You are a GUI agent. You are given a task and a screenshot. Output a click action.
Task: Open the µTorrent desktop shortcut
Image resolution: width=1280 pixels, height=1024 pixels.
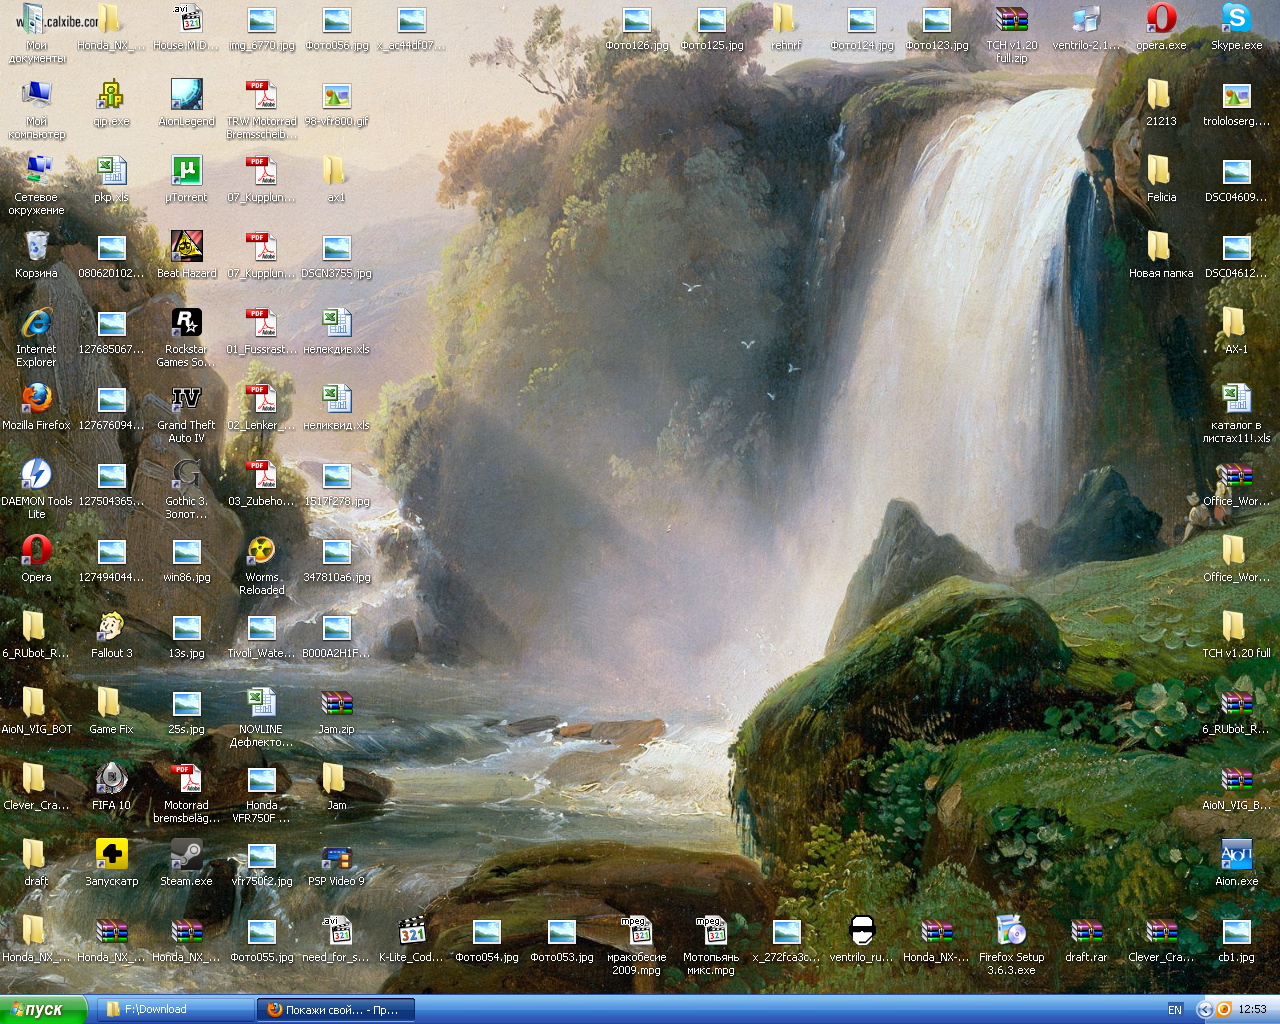click(x=186, y=172)
